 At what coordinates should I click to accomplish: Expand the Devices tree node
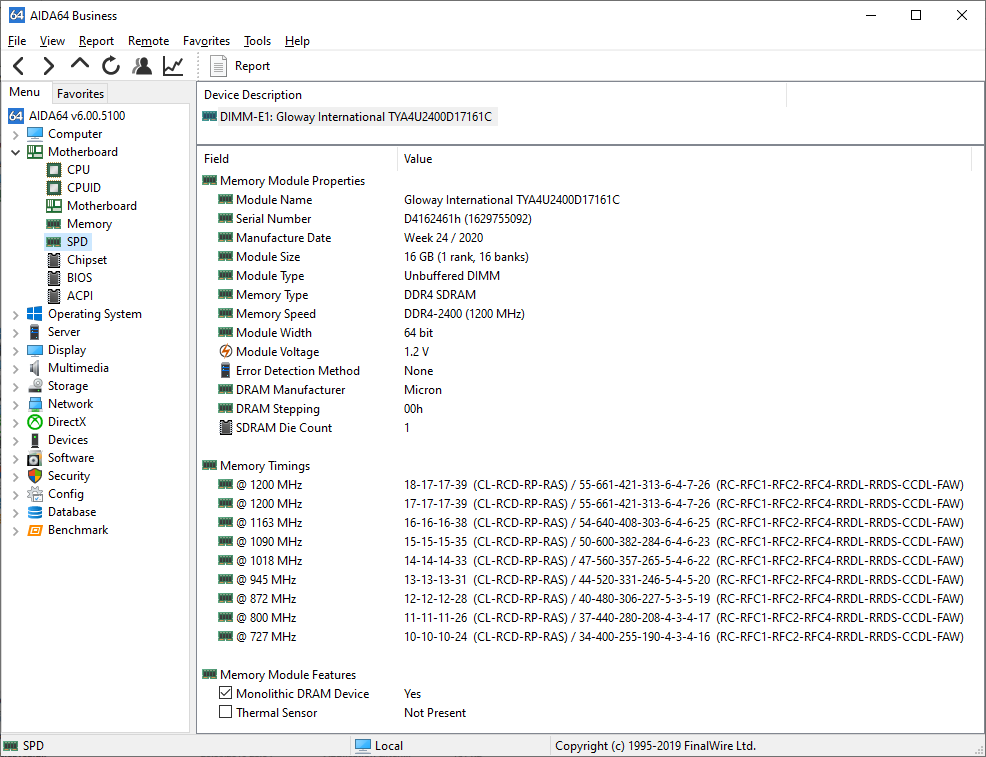point(16,440)
